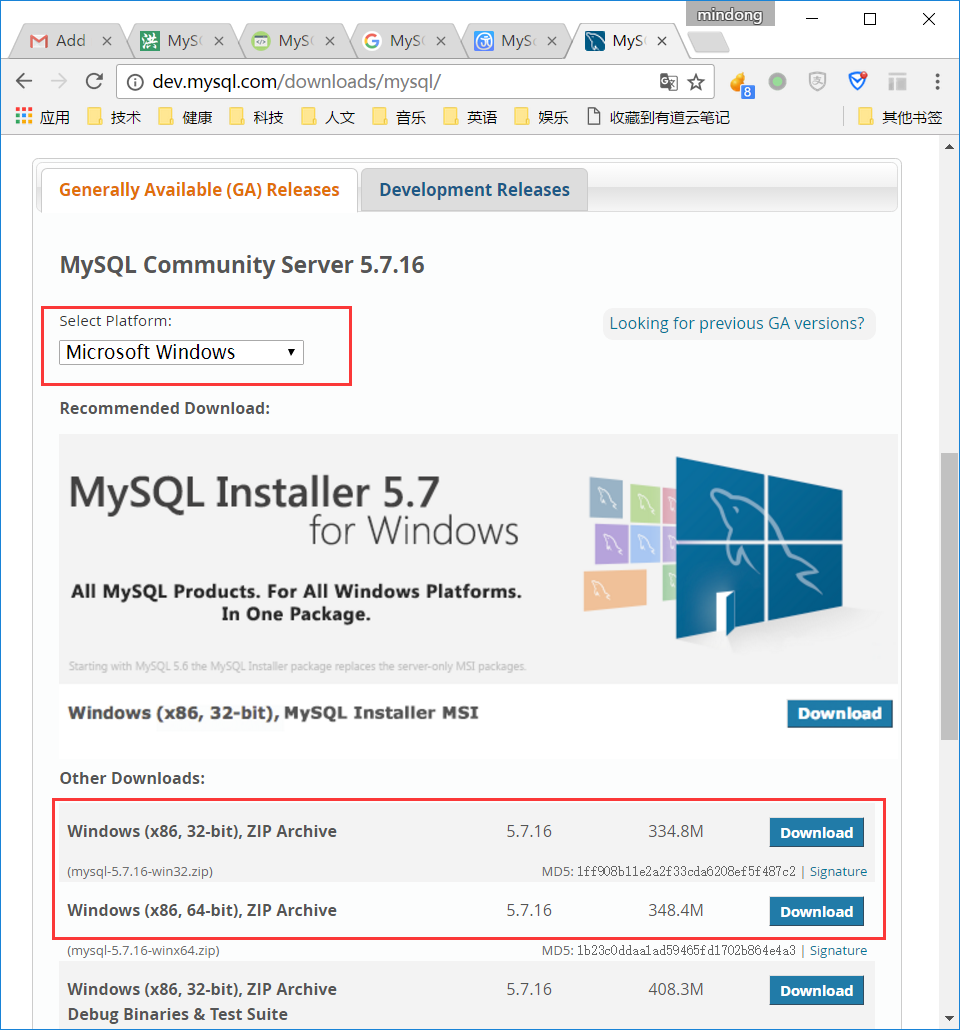Download the 64-bit ZIP Archive 348.4M

click(817, 911)
